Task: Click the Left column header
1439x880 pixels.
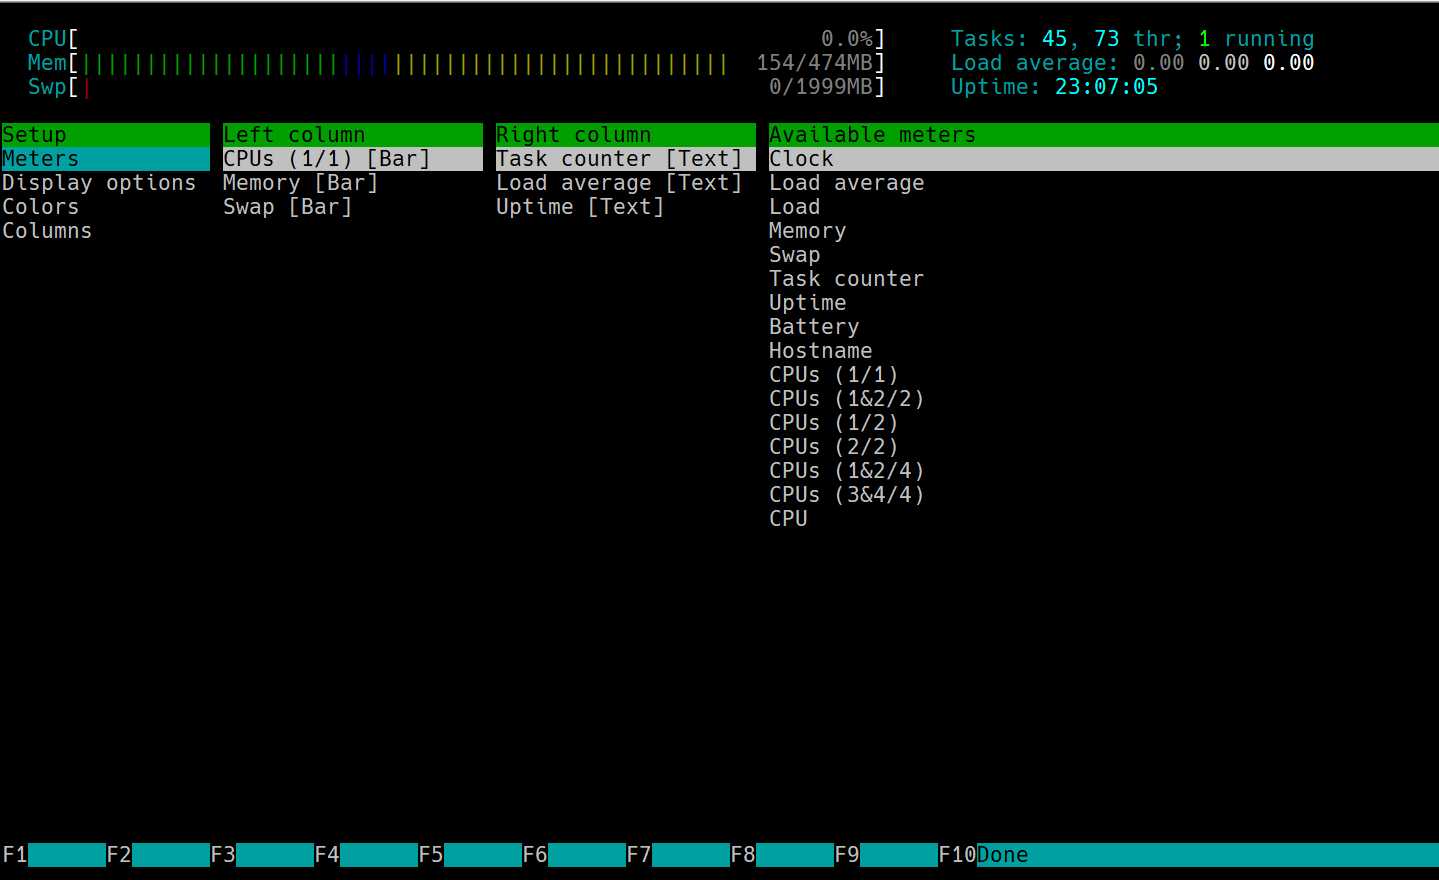Action: [352, 135]
